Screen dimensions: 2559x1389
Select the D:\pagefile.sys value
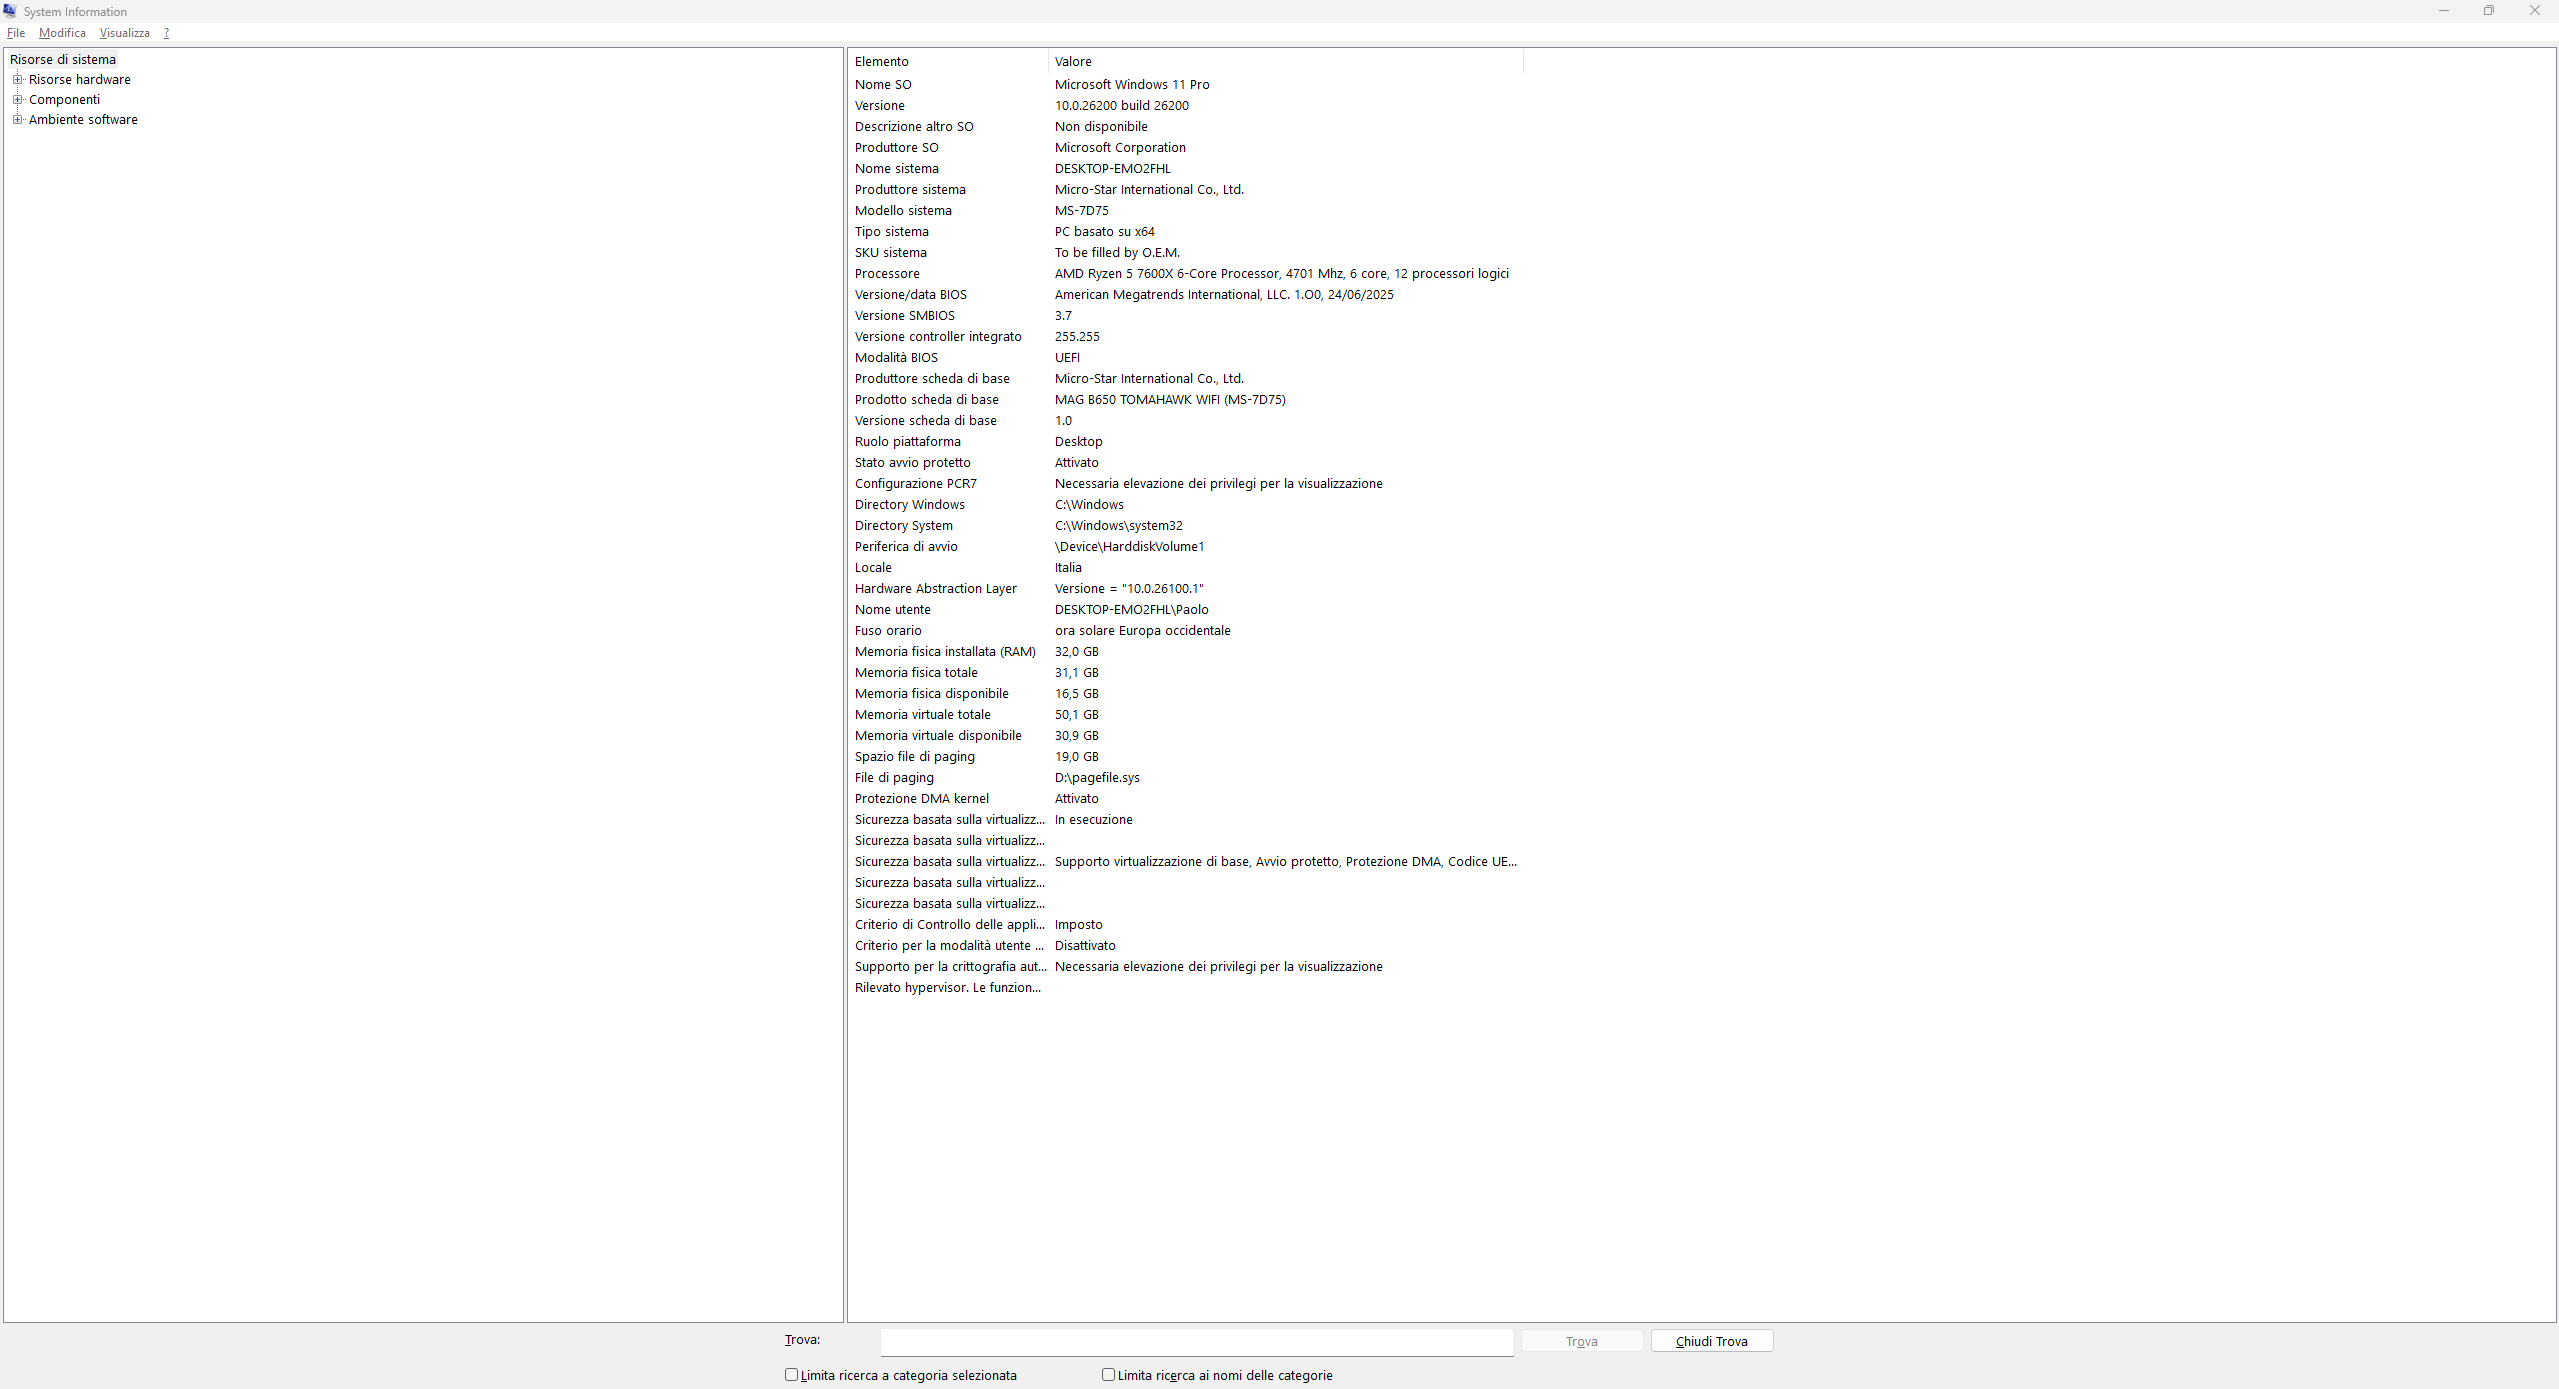(x=1097, y=778)
